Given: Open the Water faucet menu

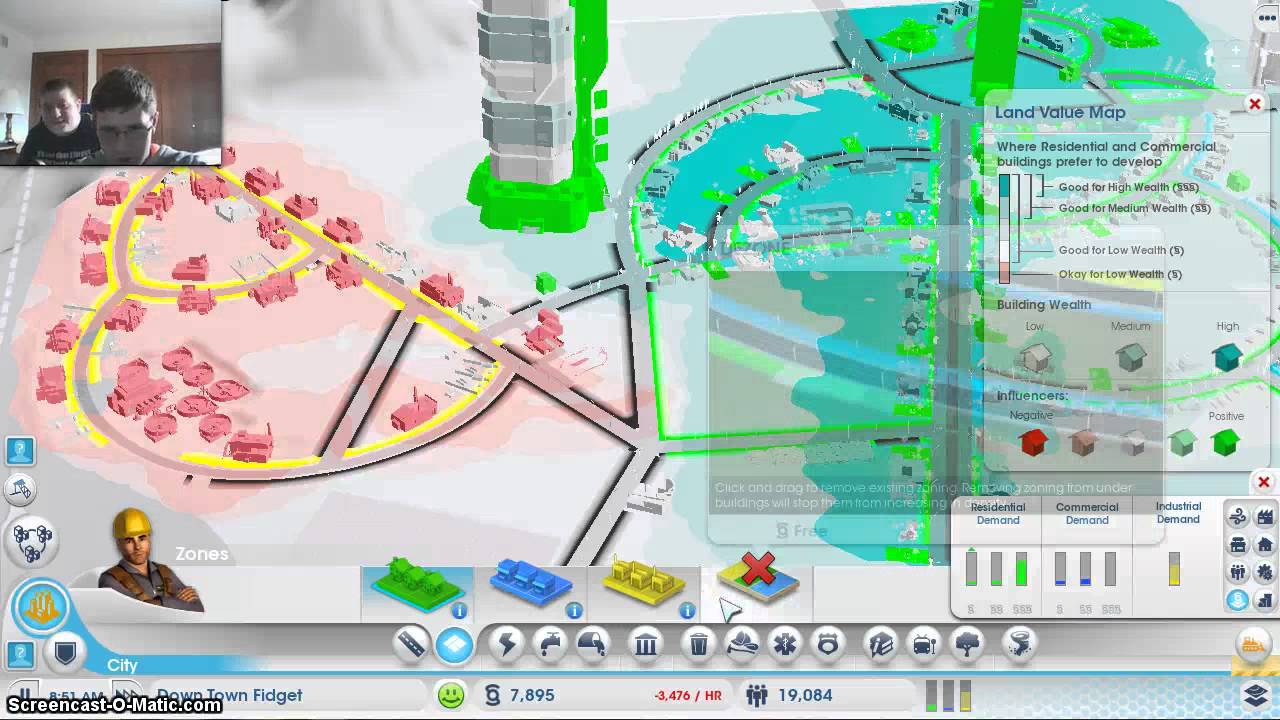Looking at the screenshot, I should tap(549, 645).
